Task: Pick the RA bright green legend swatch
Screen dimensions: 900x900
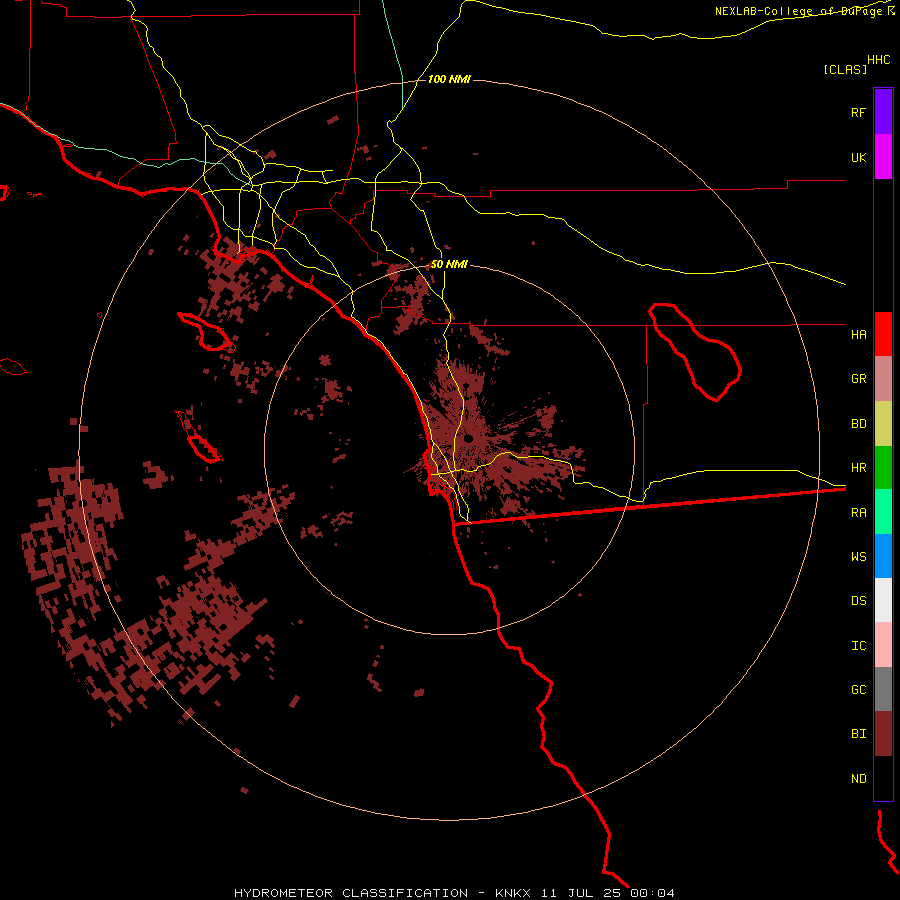Action: coord(883,512)
